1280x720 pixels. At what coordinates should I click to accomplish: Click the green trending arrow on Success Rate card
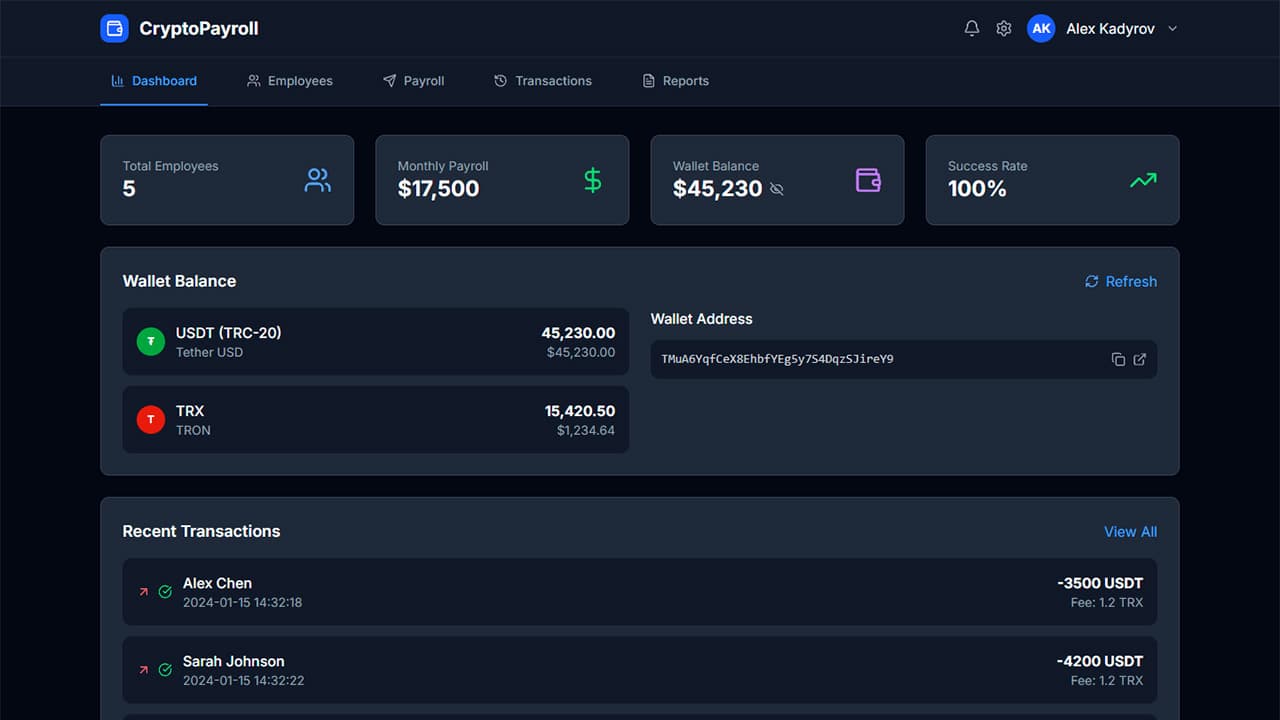[x=1142, y=180]
